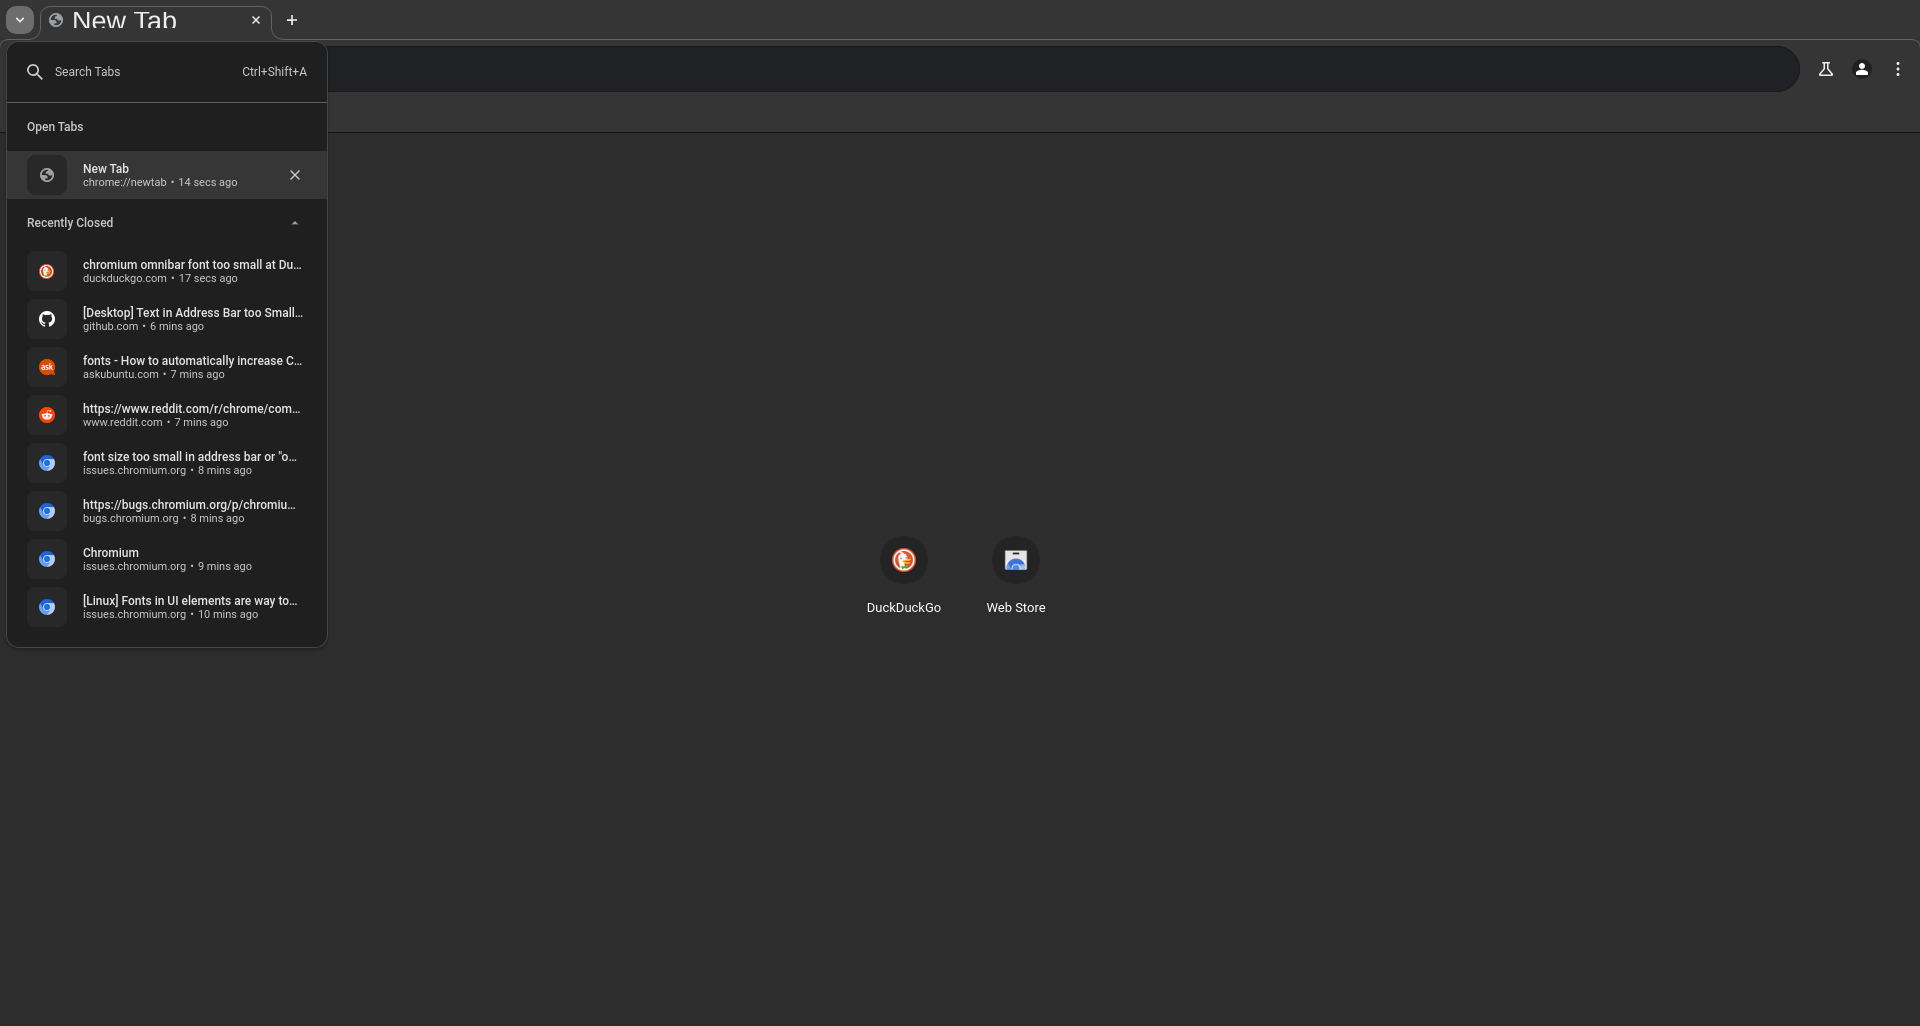The image size is (1920, 1026).
Task: Reopen the askubuntu fonts question entry
Action: (x=167, y=367)
